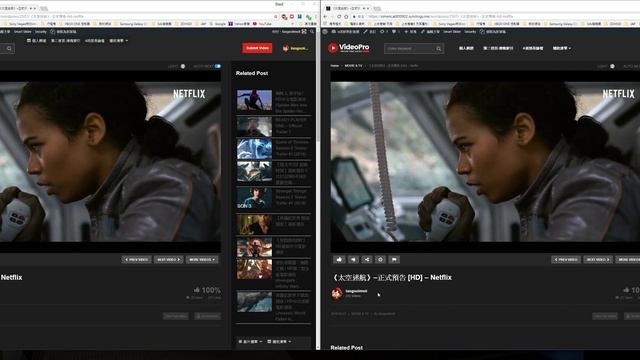Screen dimensions: 640x360
Task: Click the admin bar search icon in left window
Action: 312,31
